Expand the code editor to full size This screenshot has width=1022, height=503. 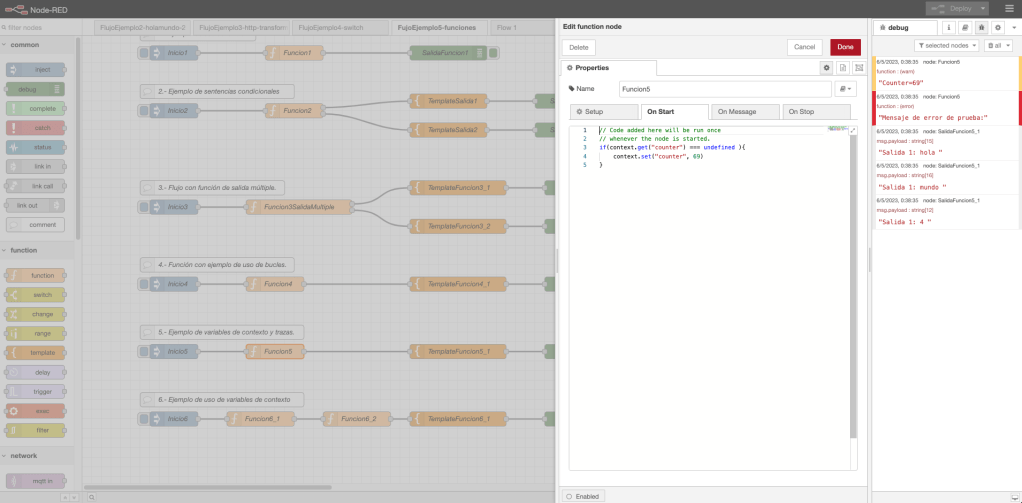coord(853,130)
